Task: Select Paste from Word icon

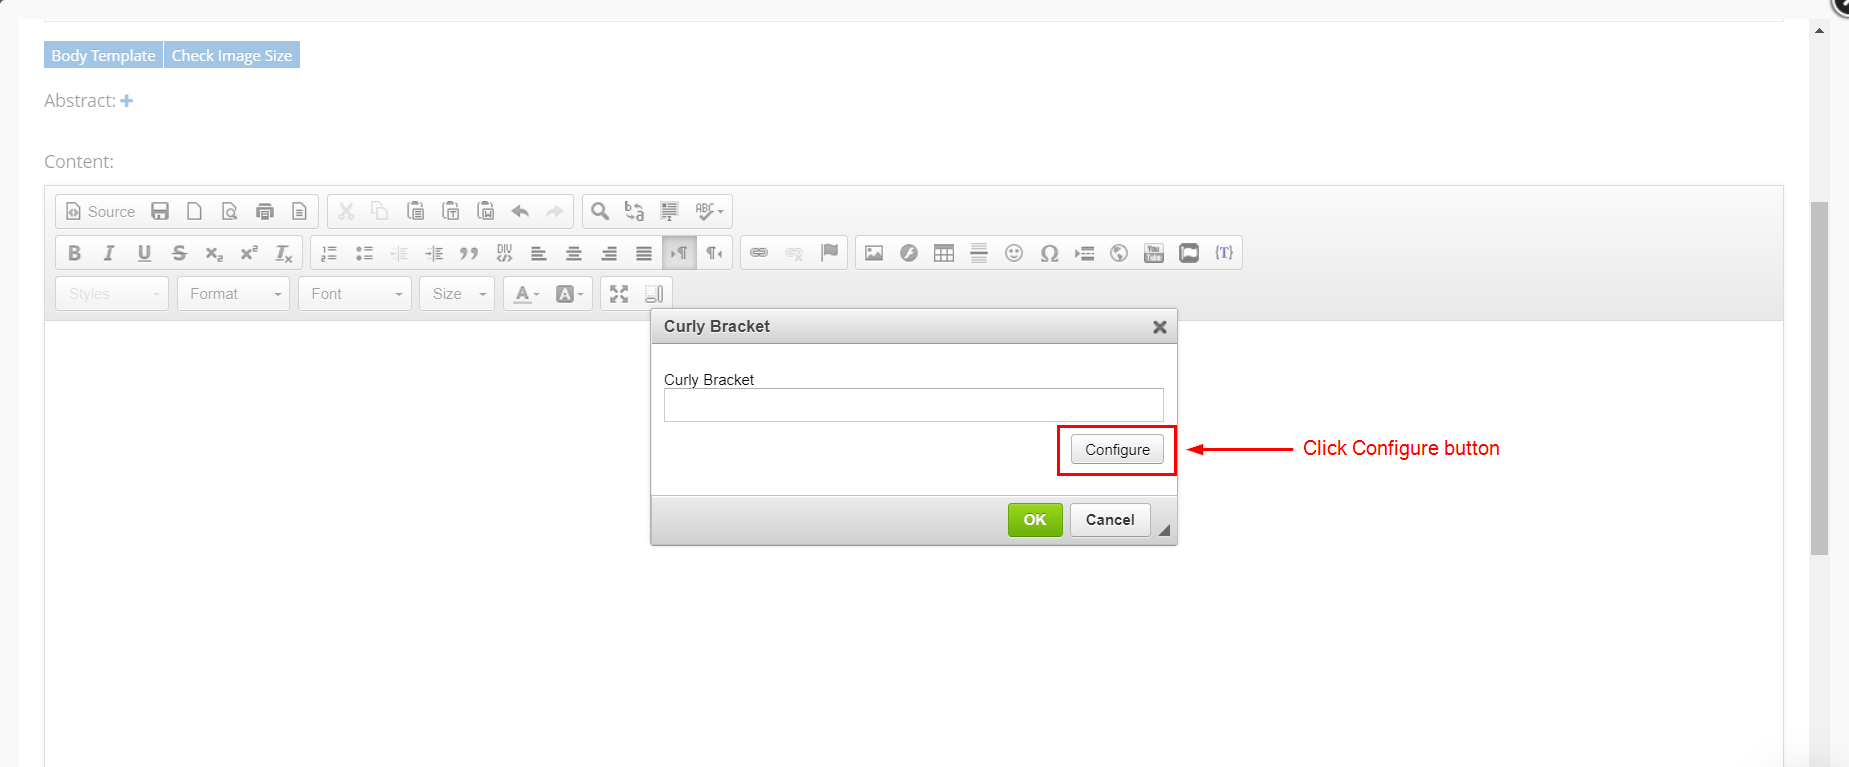Action: point(486,212)
